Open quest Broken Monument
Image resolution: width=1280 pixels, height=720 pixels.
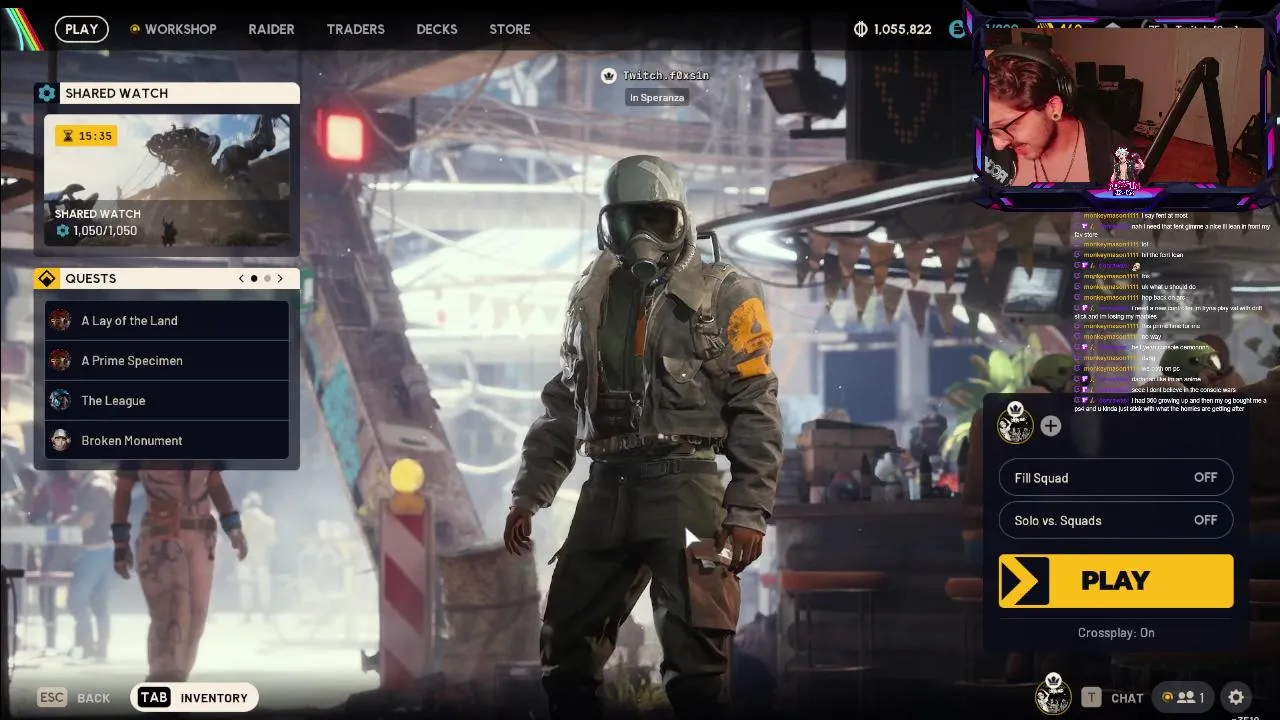[167, 440]
